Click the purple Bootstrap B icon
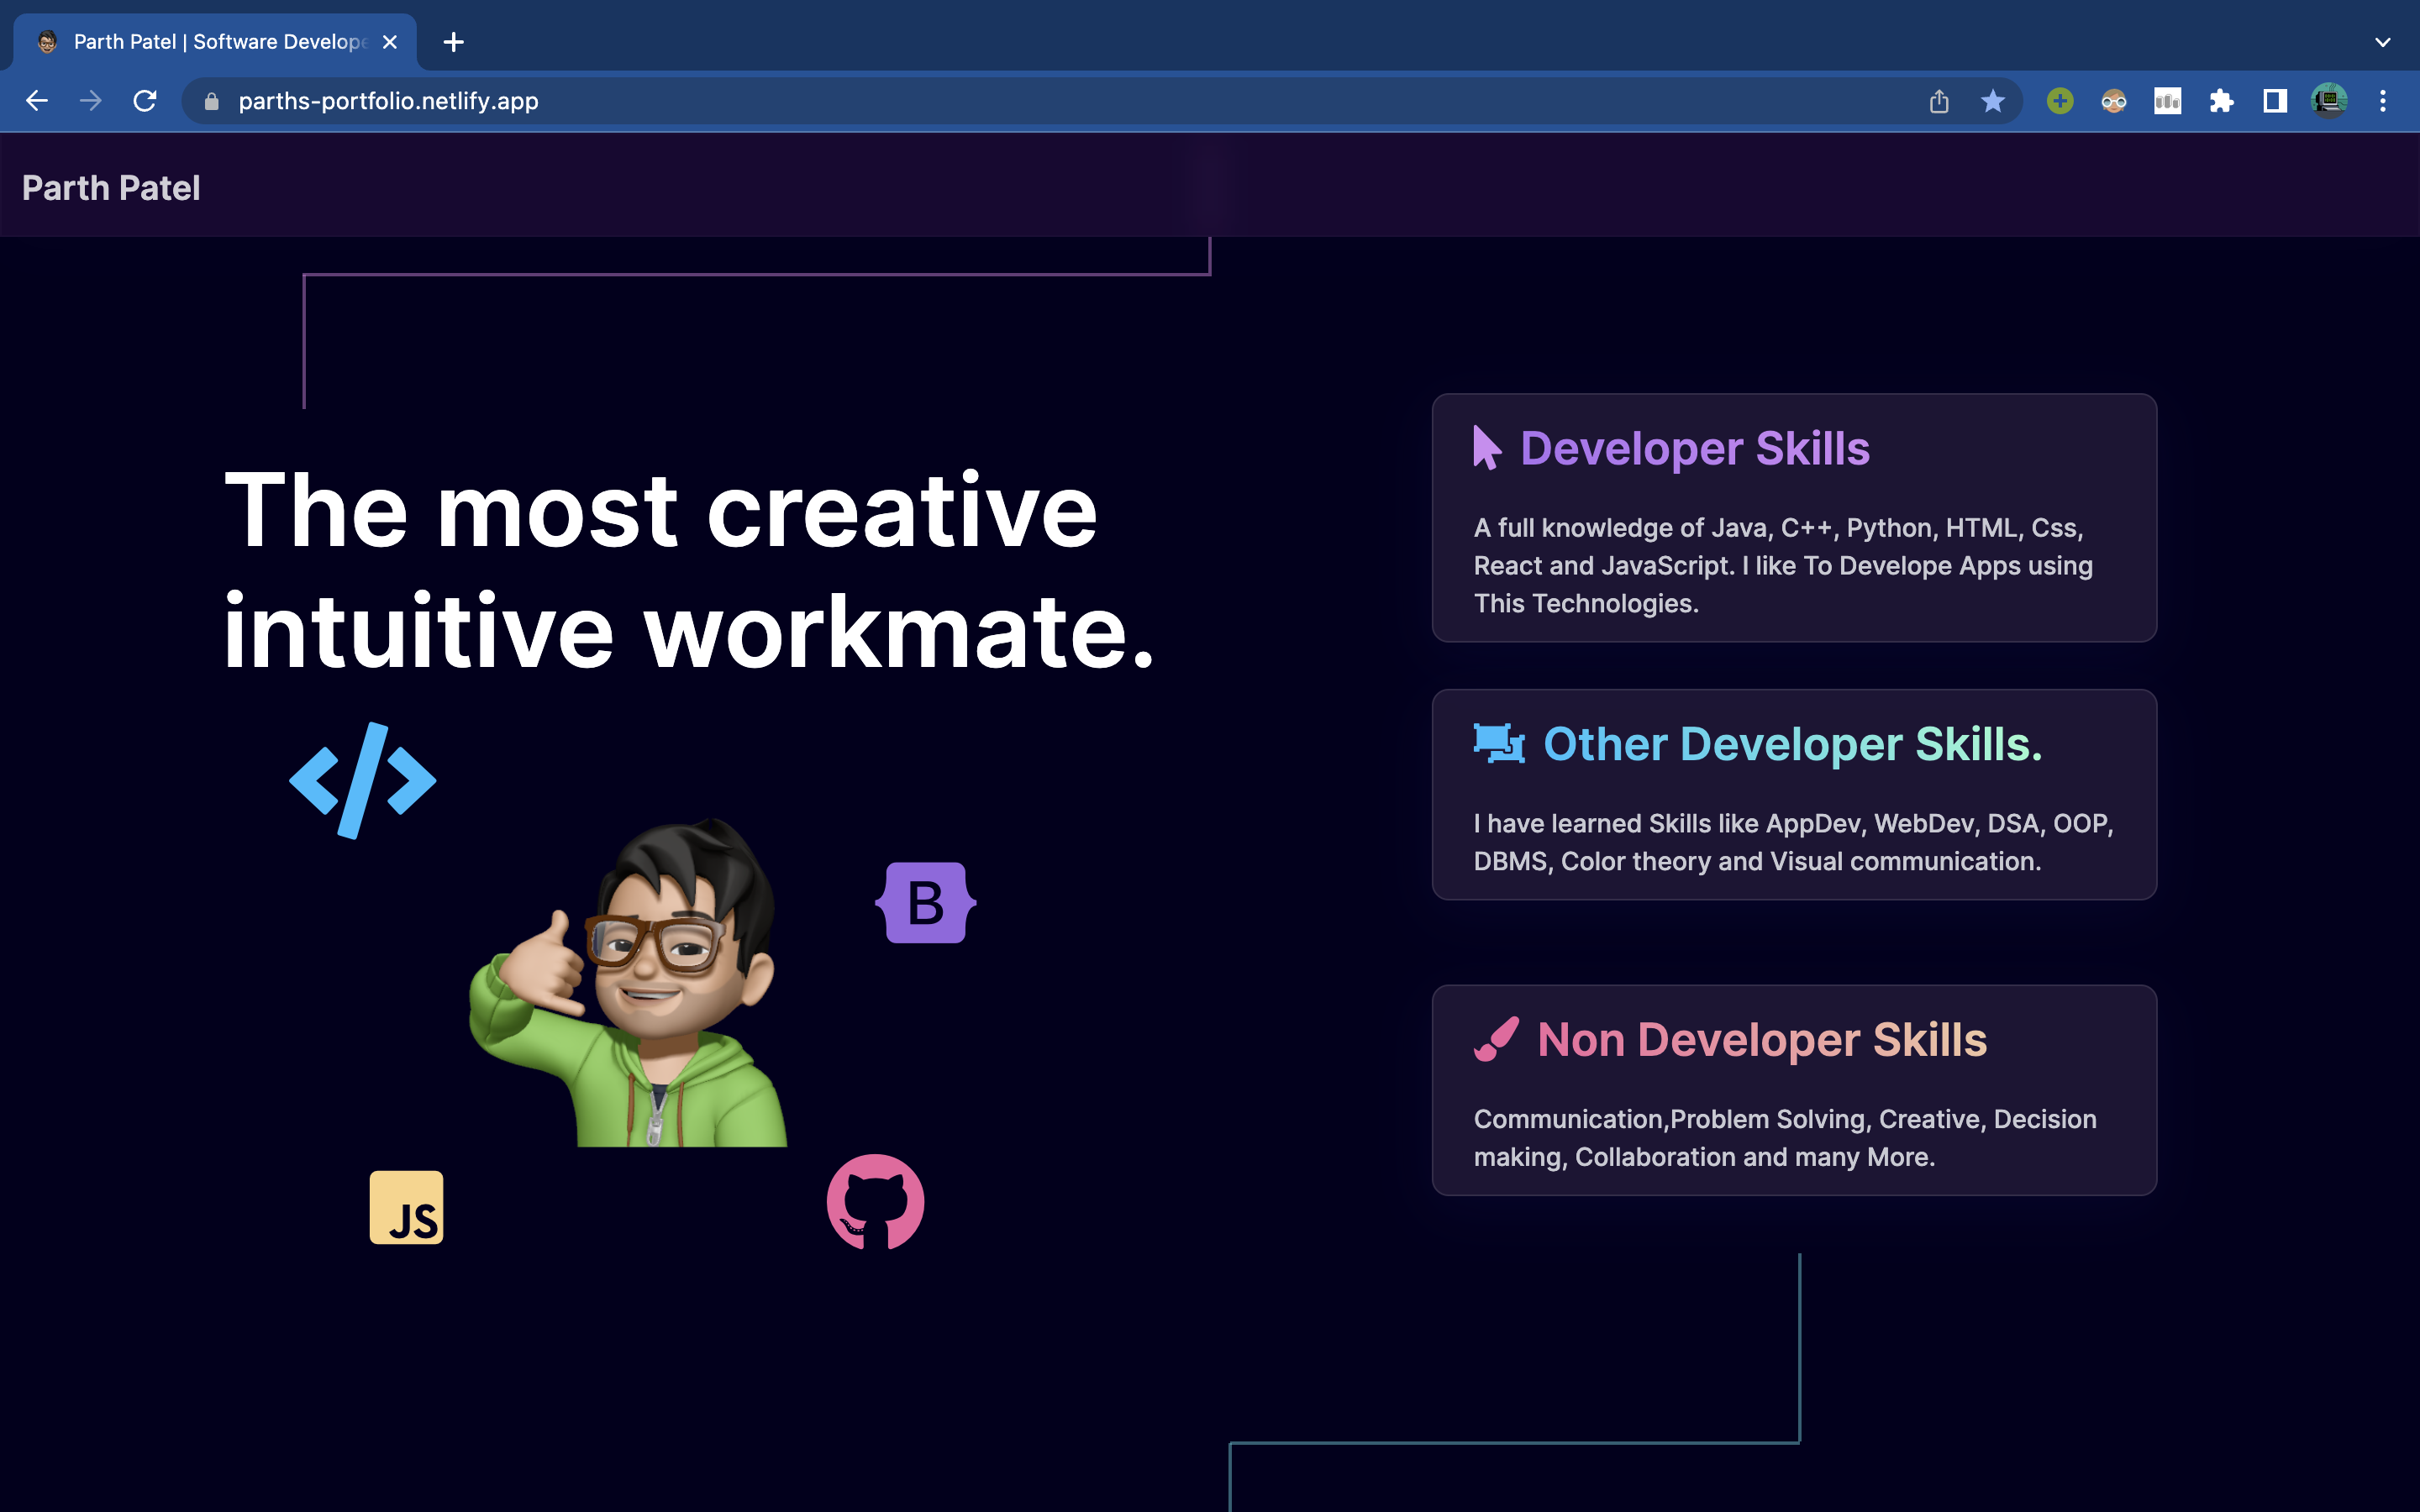 926,903
